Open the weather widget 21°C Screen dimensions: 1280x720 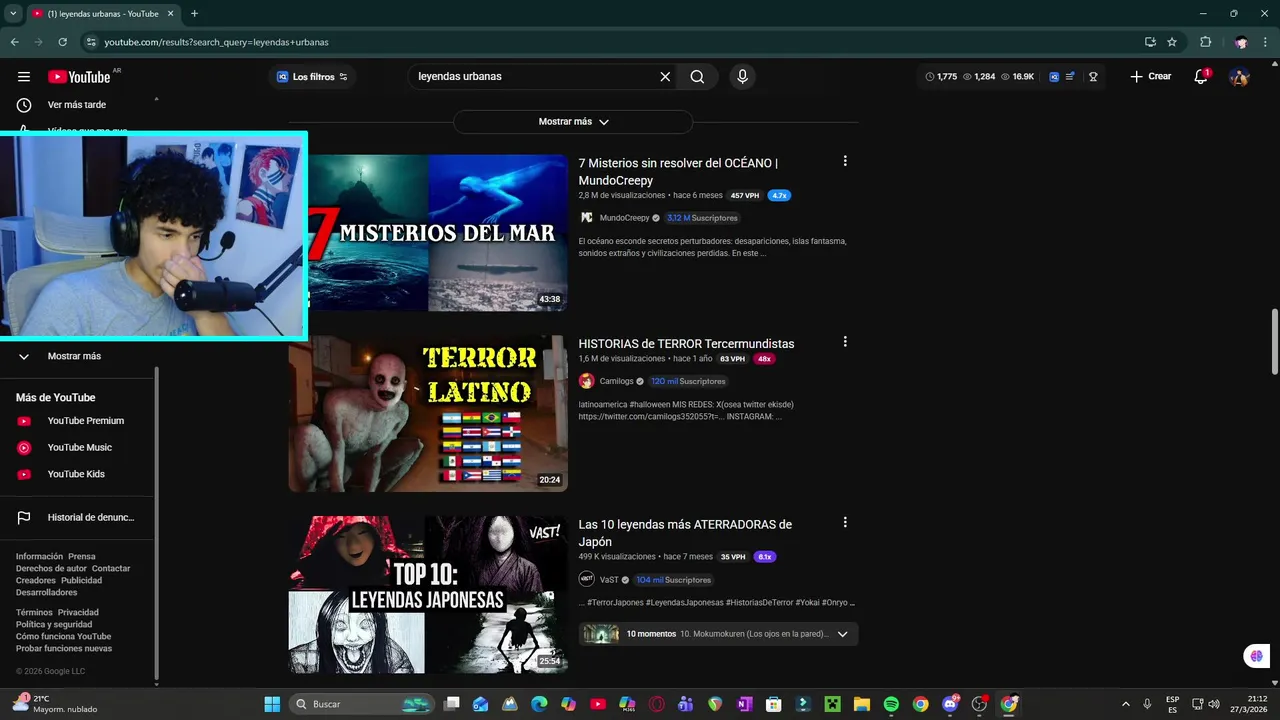click(55, 704)
